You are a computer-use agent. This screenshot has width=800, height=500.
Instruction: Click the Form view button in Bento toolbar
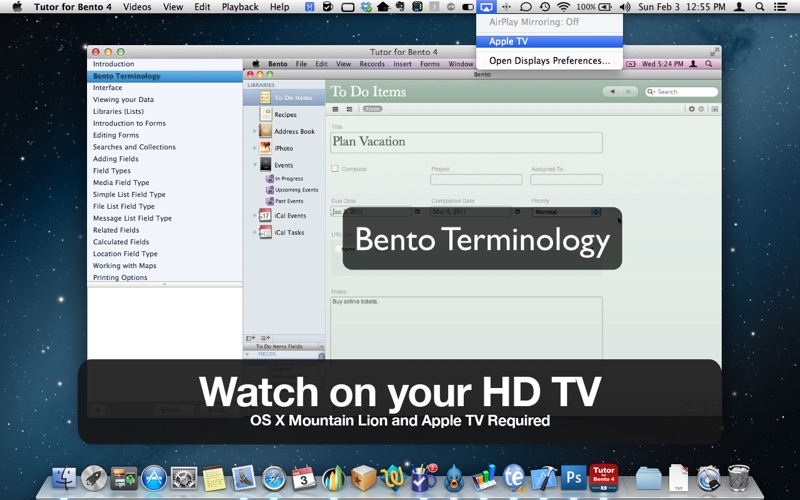[x=372, y=109]
